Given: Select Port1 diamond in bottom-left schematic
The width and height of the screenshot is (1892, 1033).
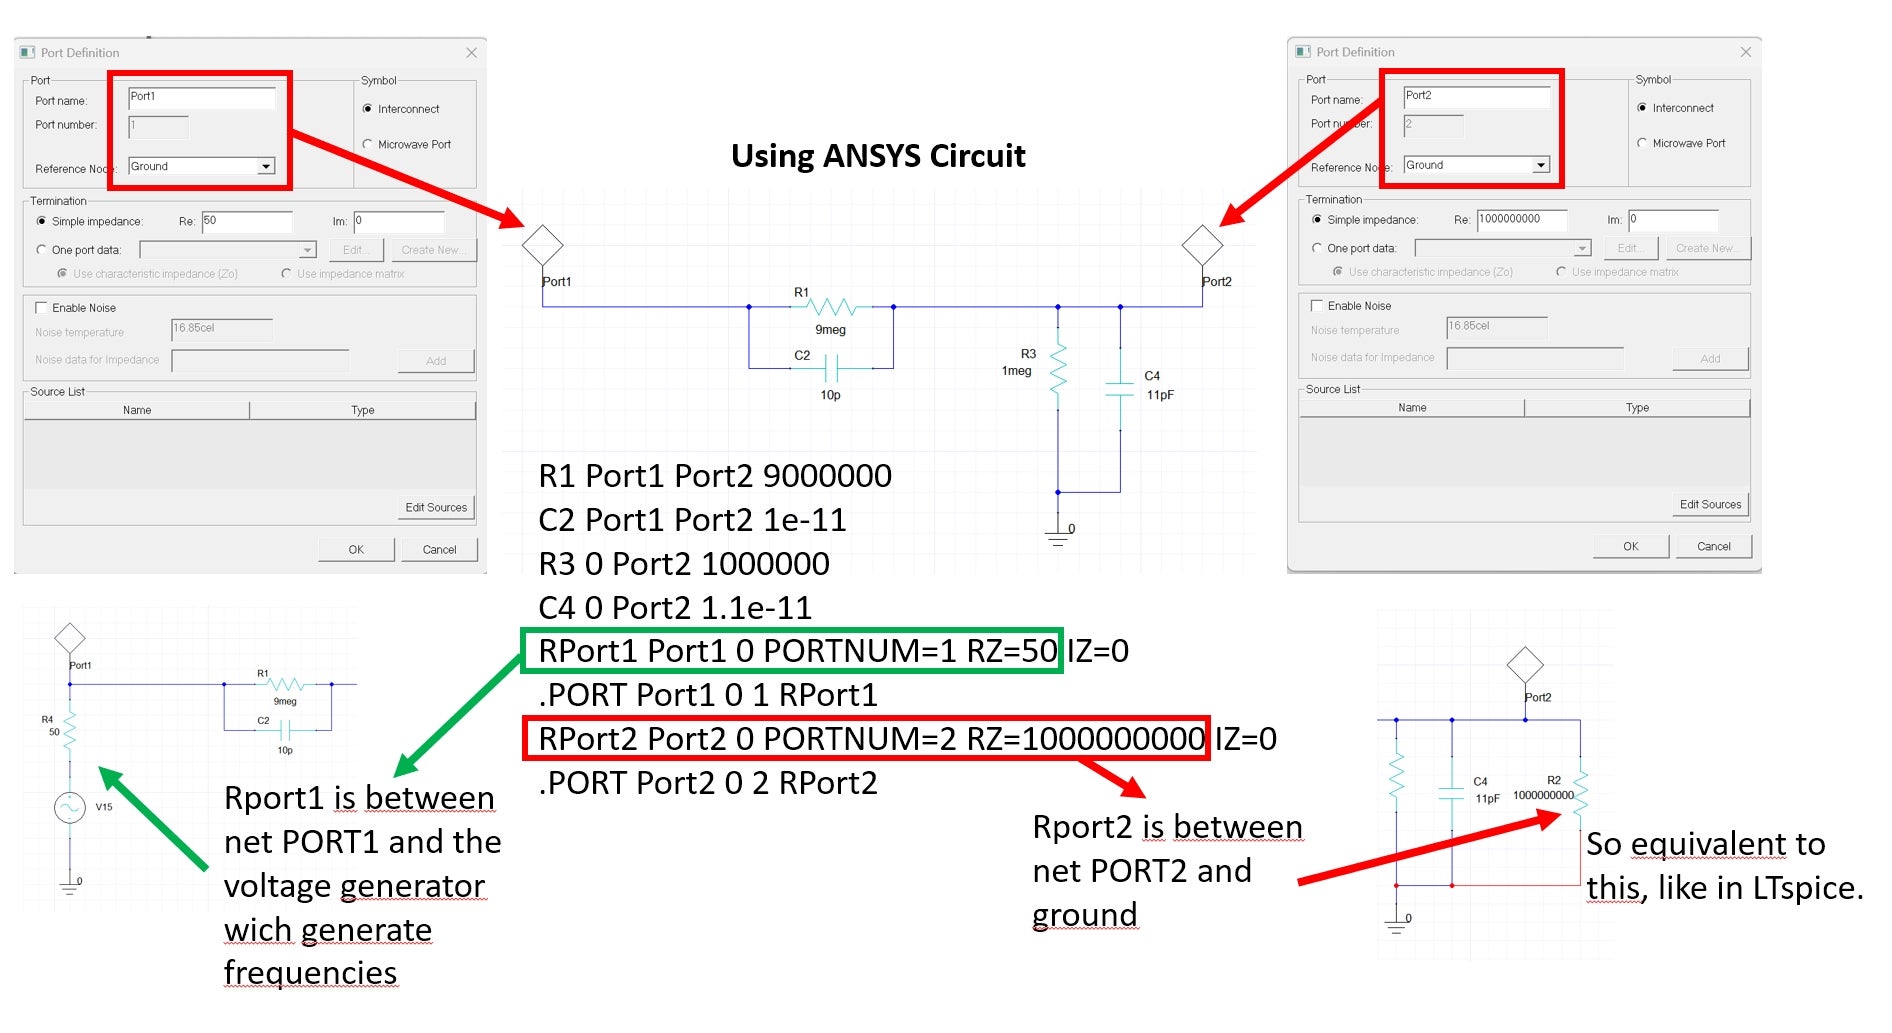Looking at the screenshot, I should (70, 638).
